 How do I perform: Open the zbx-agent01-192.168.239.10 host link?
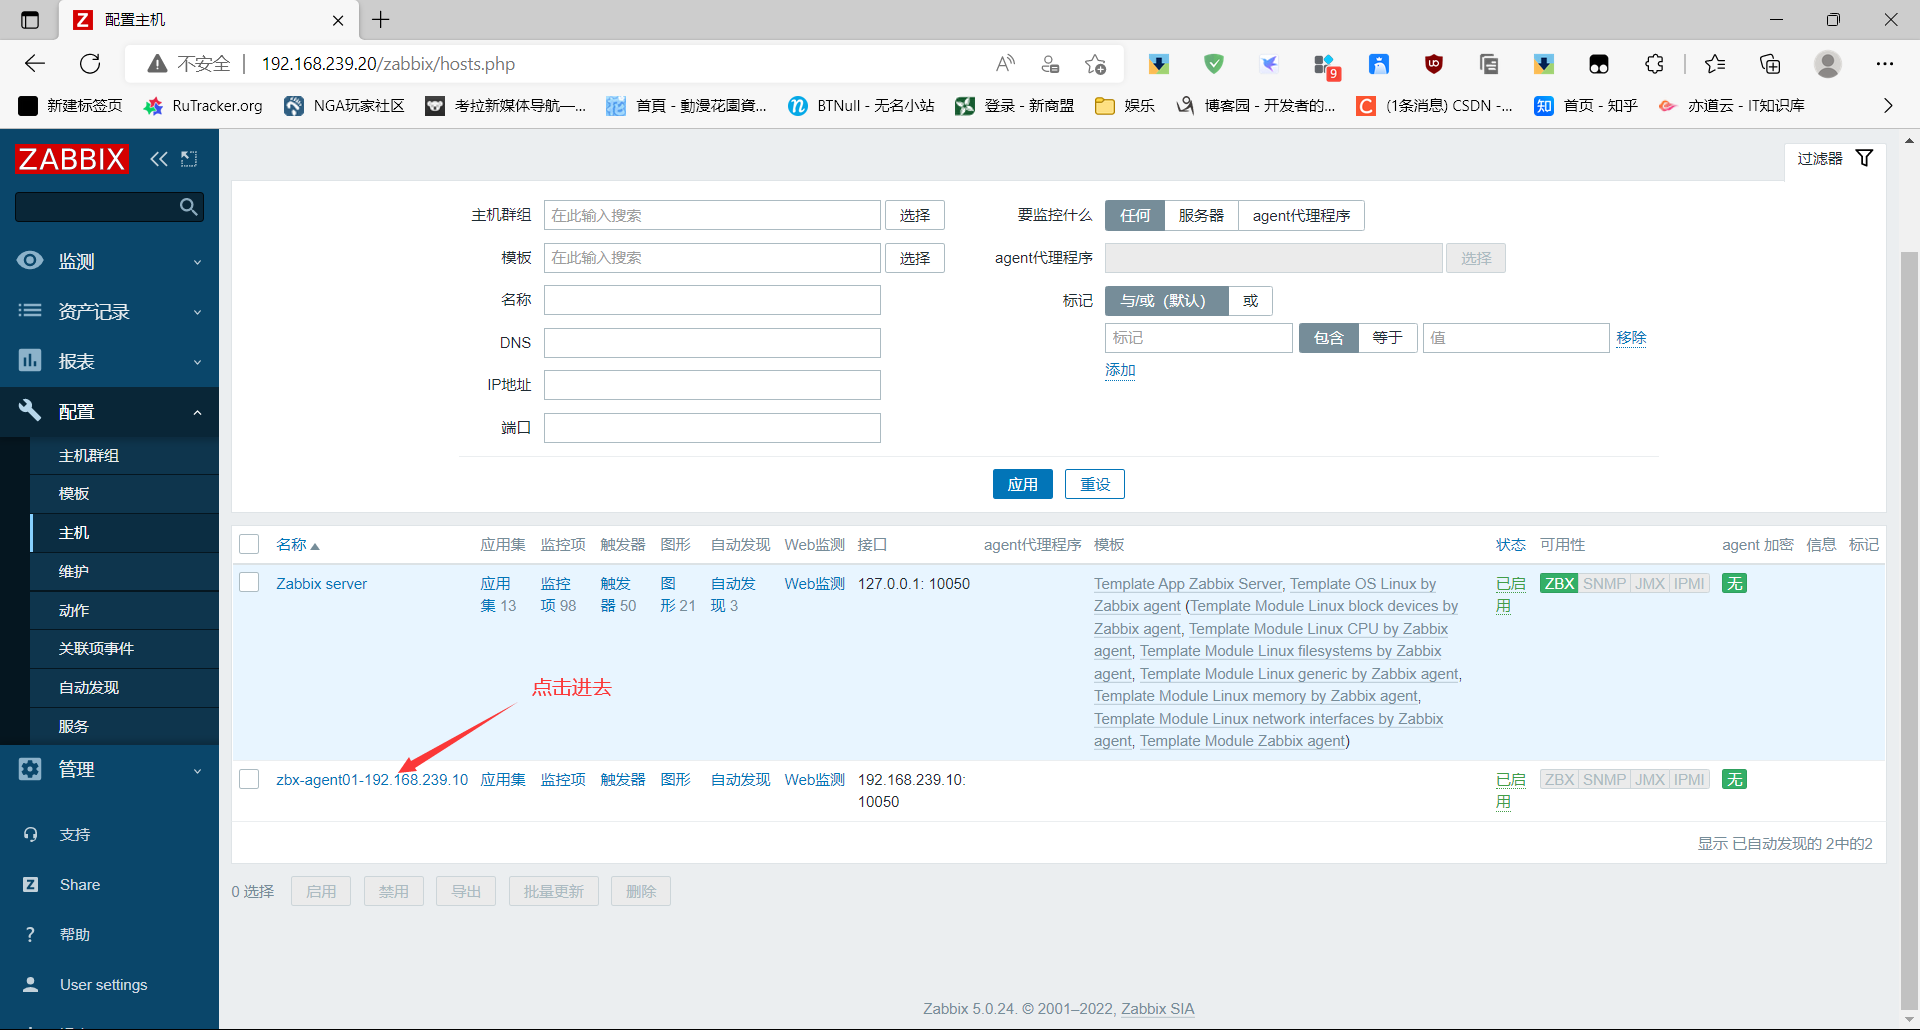coord(372,780)
